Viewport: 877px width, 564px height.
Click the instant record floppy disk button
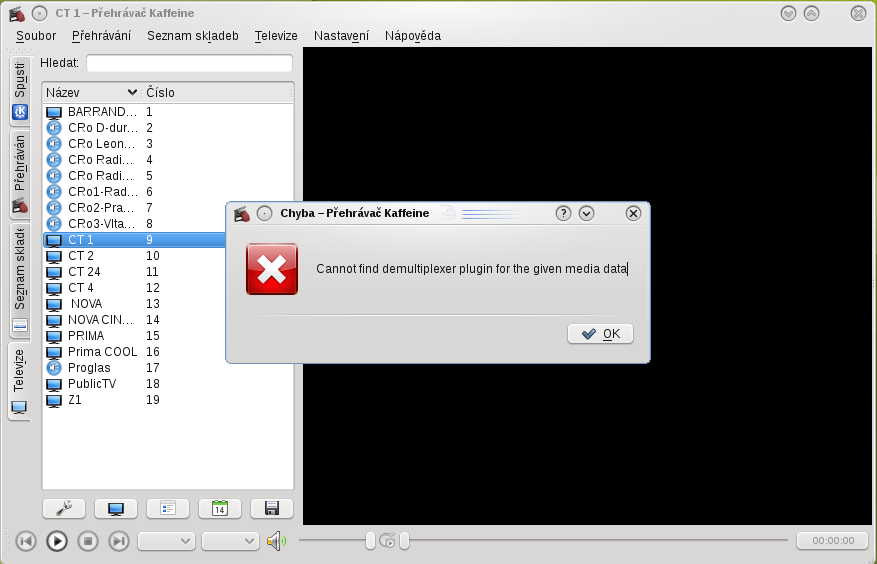(272, 509)
